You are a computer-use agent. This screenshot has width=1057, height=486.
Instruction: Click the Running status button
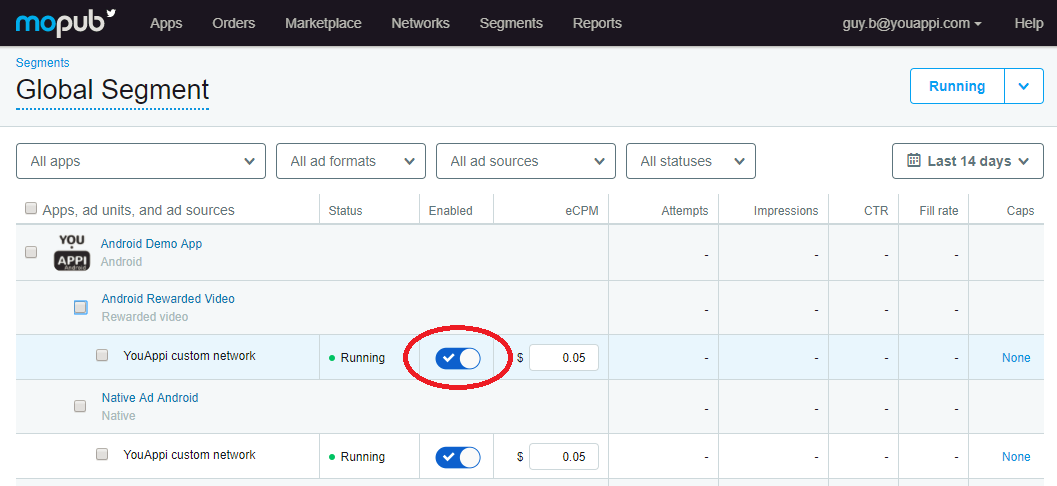tap(957, 86)
